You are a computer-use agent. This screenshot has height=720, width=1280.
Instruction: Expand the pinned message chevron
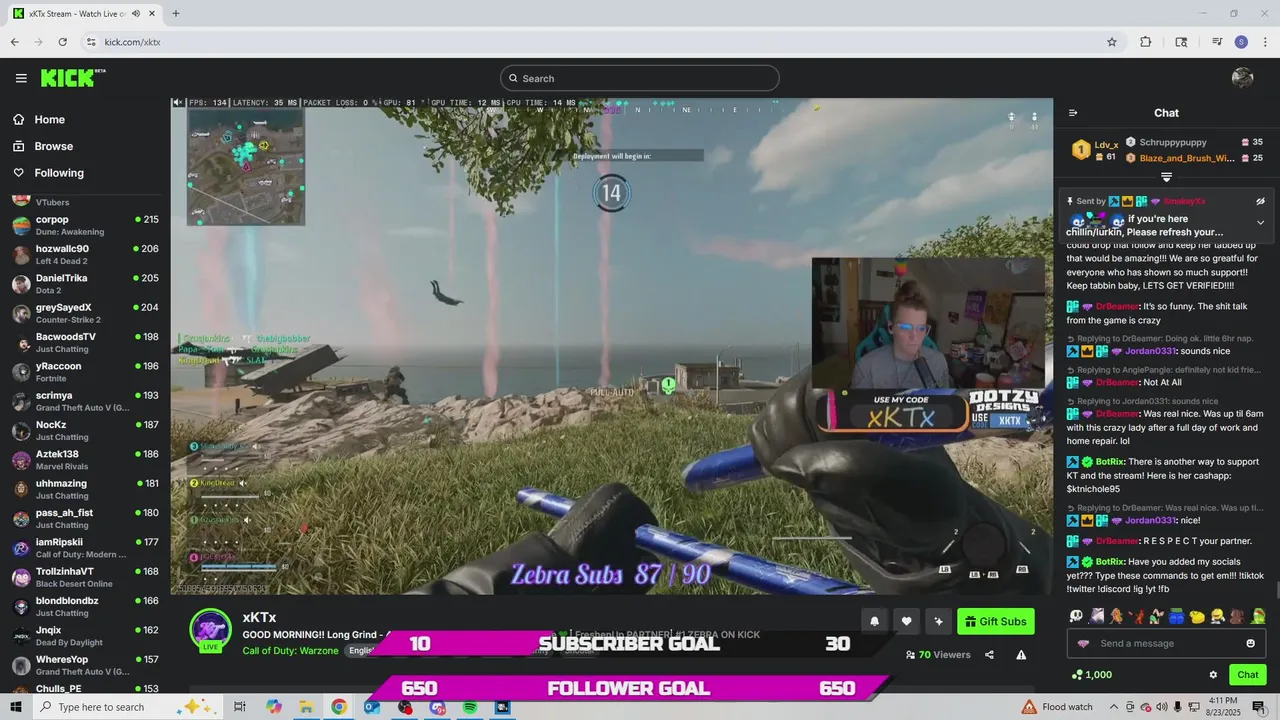[x=1260, y=222]
